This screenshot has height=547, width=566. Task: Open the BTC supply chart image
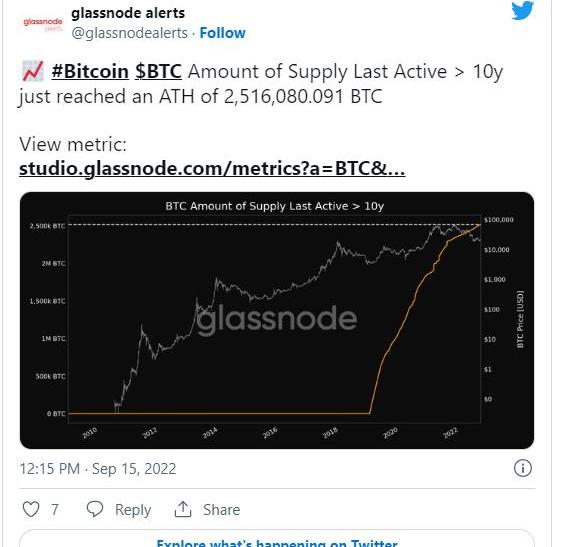coord(277,320)
